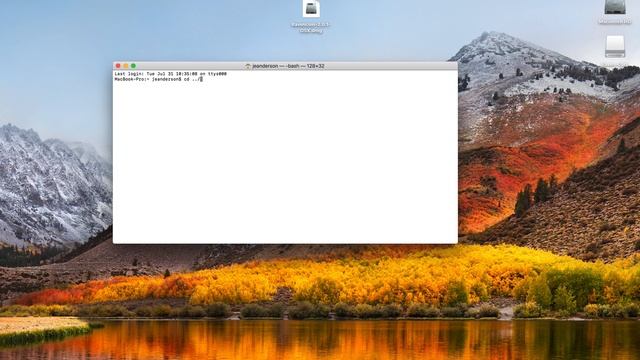Select the white external drive icon on desktop

[x=615, y=47]
